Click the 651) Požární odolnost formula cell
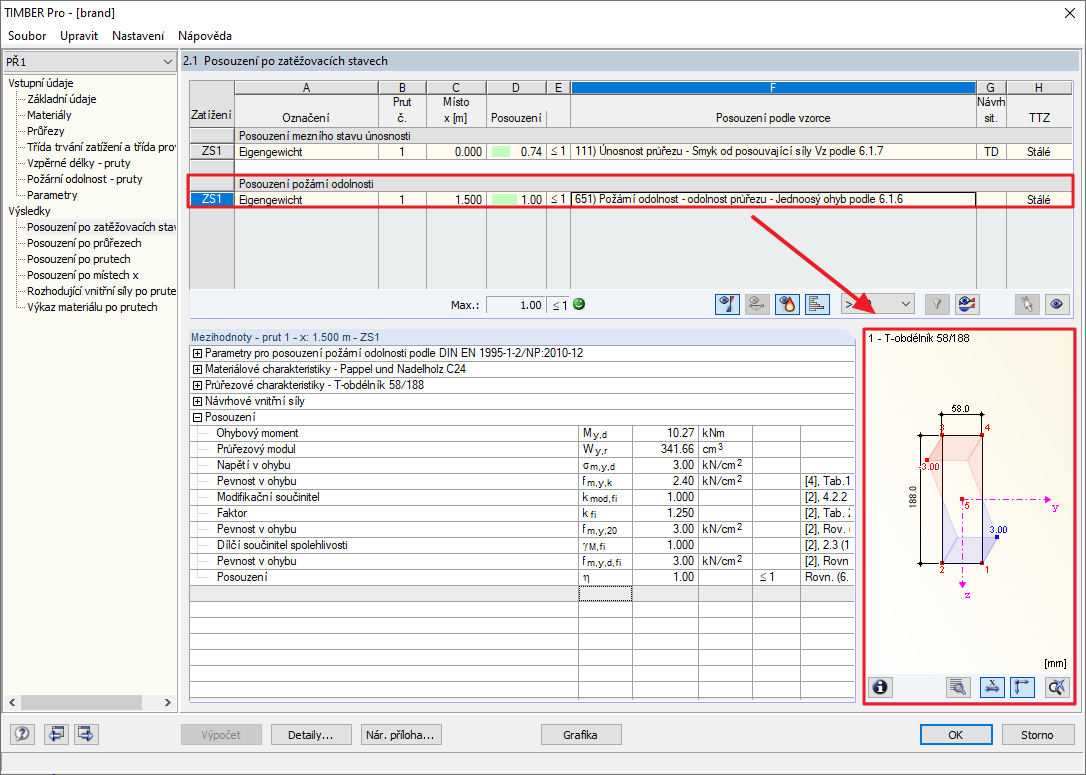The image size is (1086, 775). [x=774, y=199]
